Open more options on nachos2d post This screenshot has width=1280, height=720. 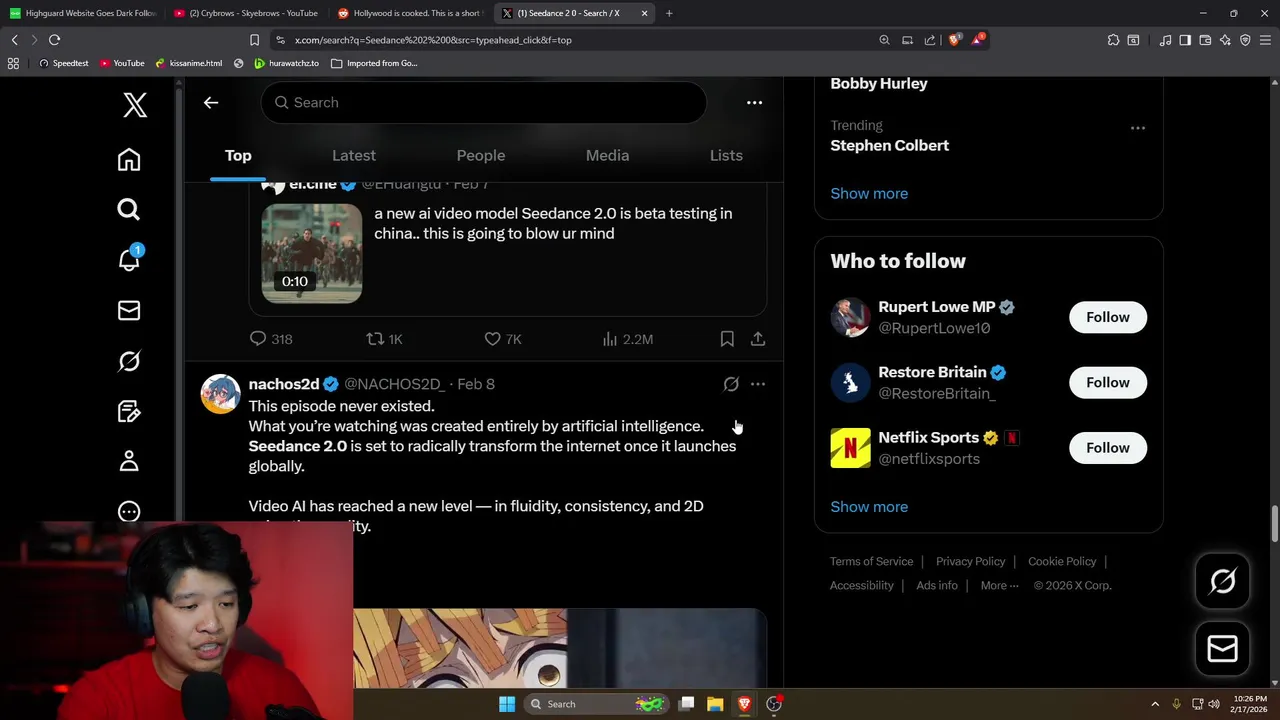pos(758,384)
